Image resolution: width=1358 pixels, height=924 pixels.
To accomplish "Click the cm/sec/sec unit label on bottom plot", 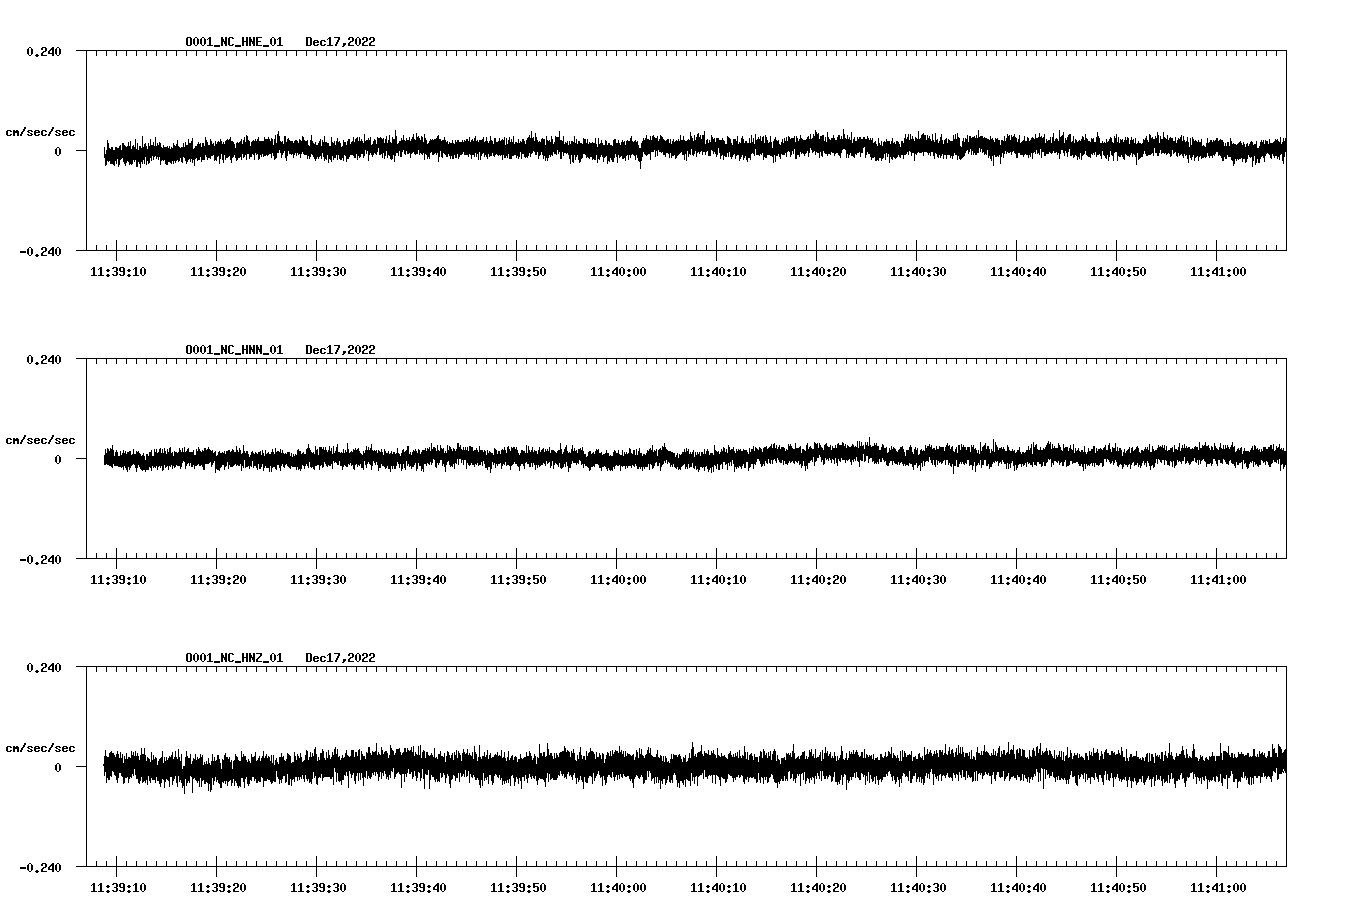I will coord(41,746).
